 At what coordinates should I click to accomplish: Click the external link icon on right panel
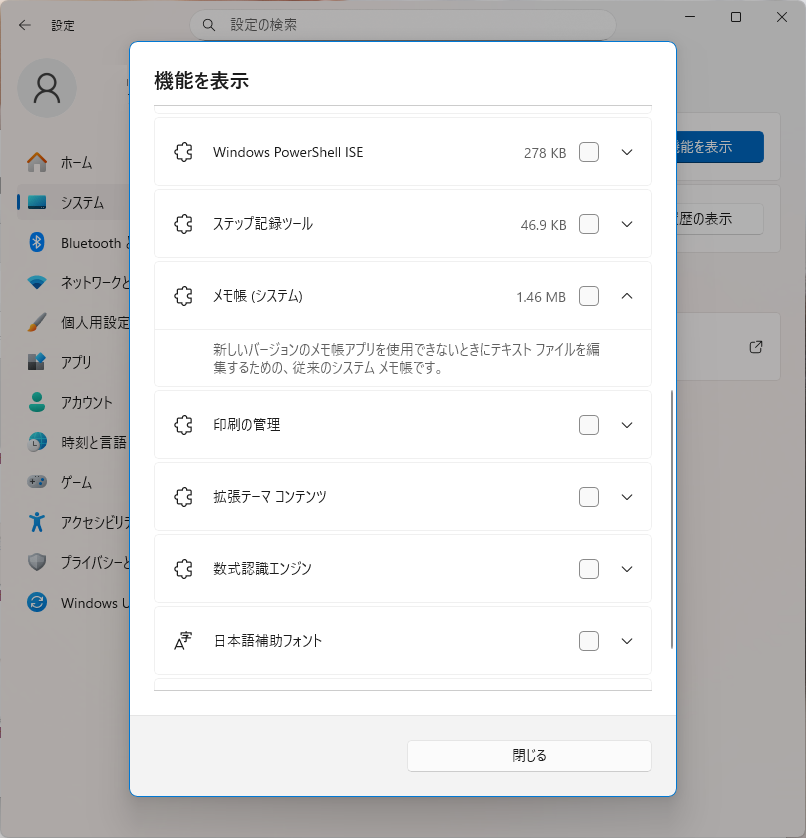point(756,347)
